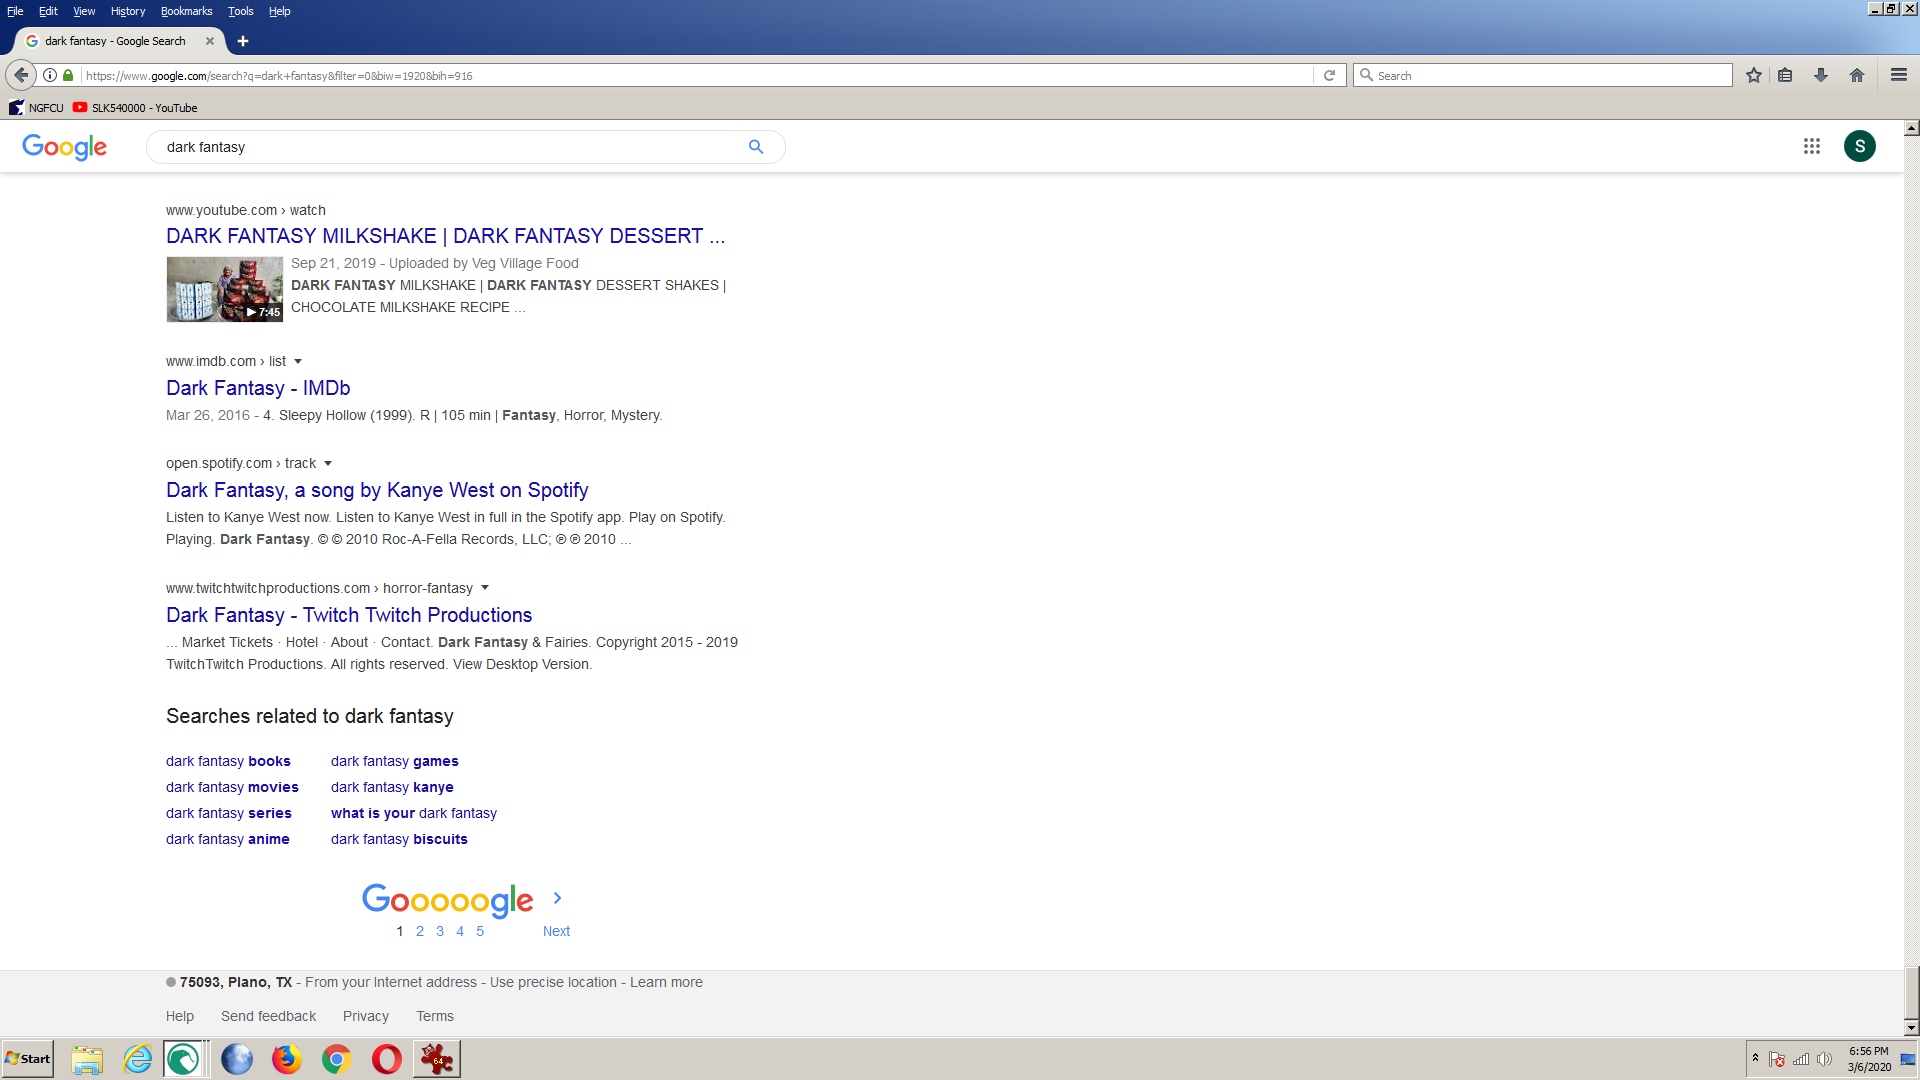The height and width of the screenshot is (1080, 1920).
Task: Open downloads arrow icon
Action: [1821, 75]
